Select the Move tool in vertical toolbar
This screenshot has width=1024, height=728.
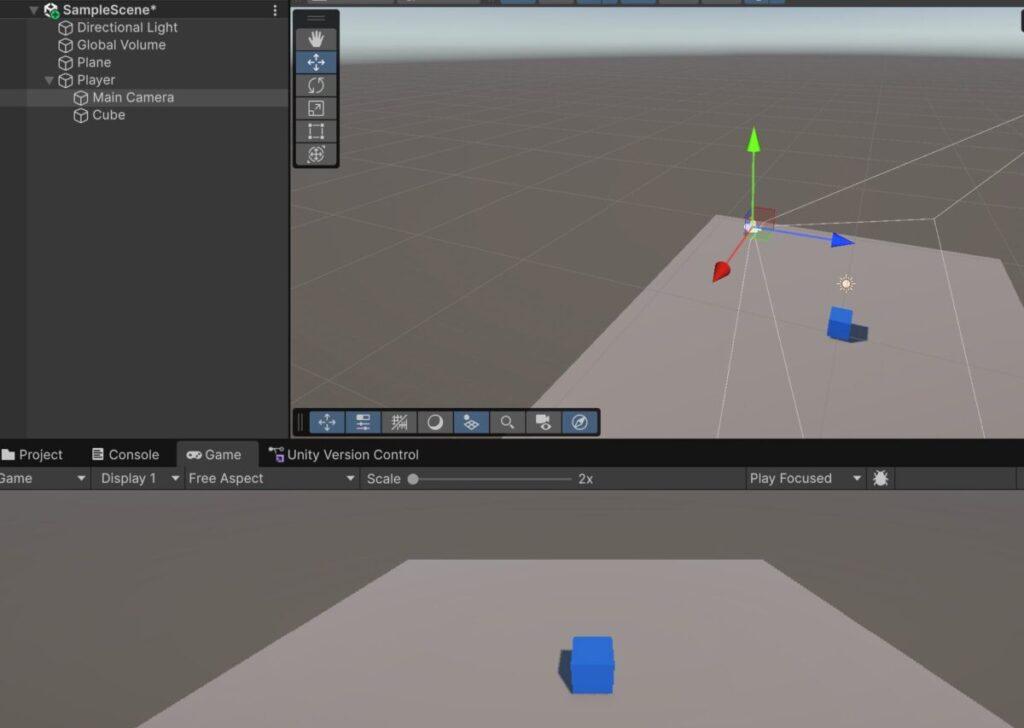316,62
